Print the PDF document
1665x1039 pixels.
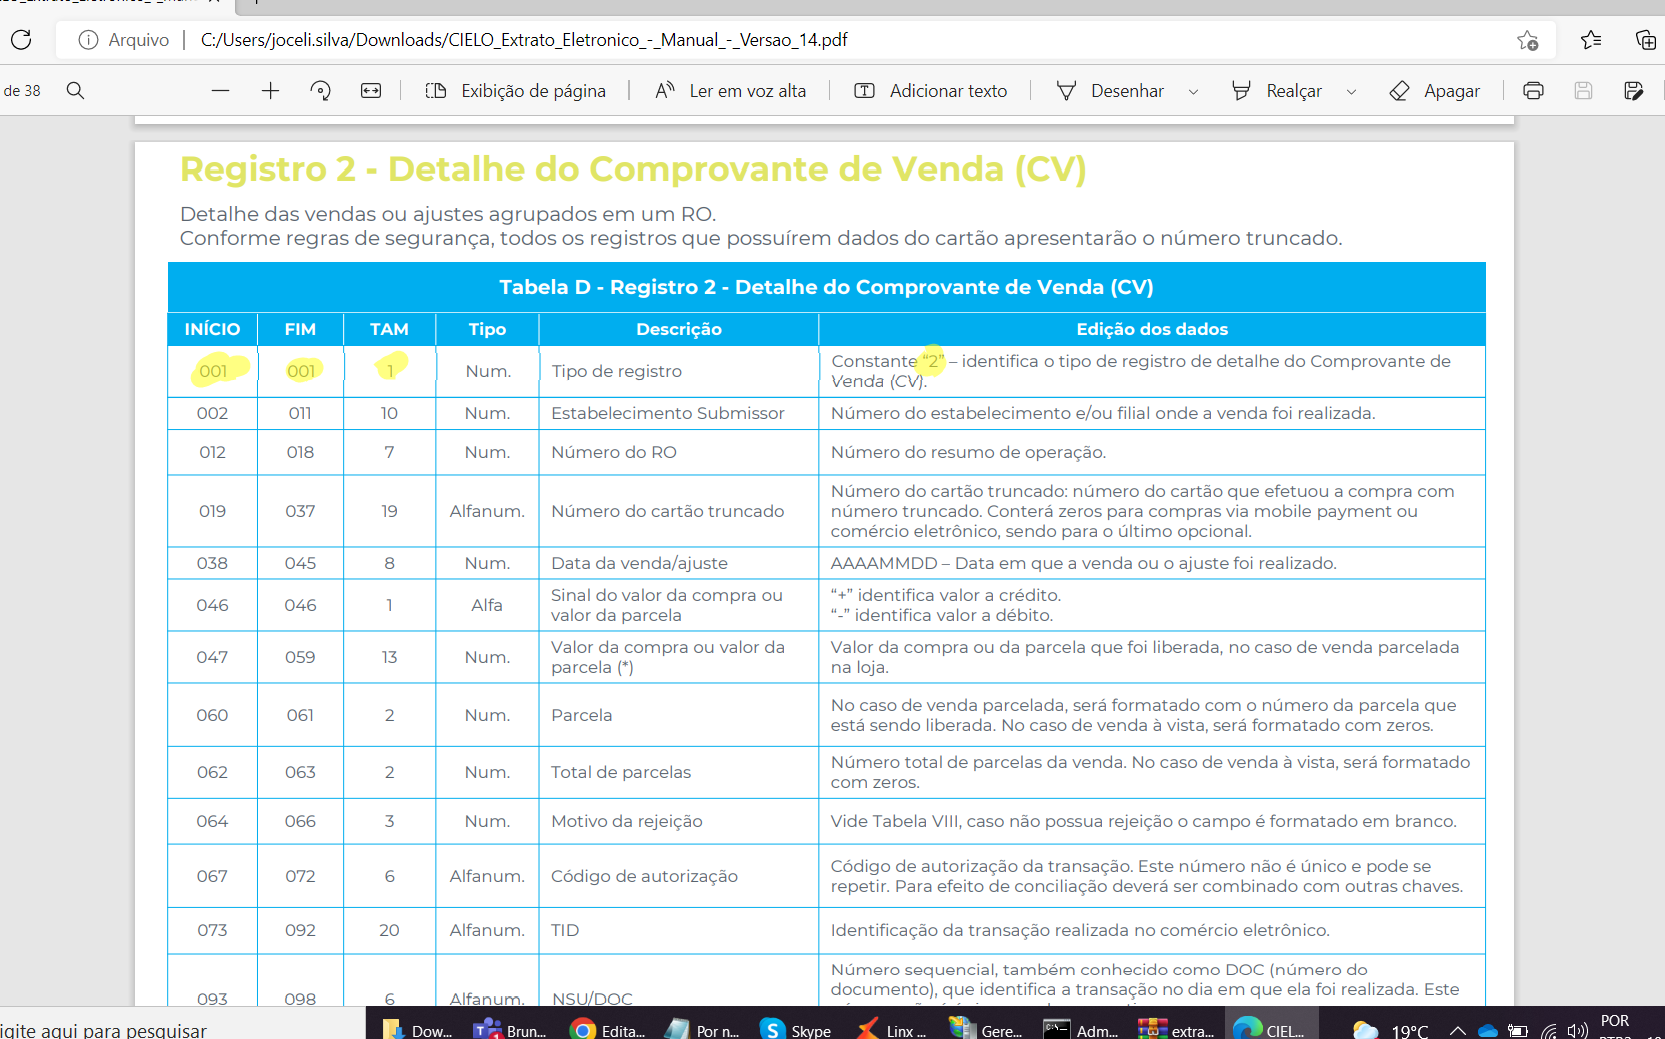[1533, 91]
